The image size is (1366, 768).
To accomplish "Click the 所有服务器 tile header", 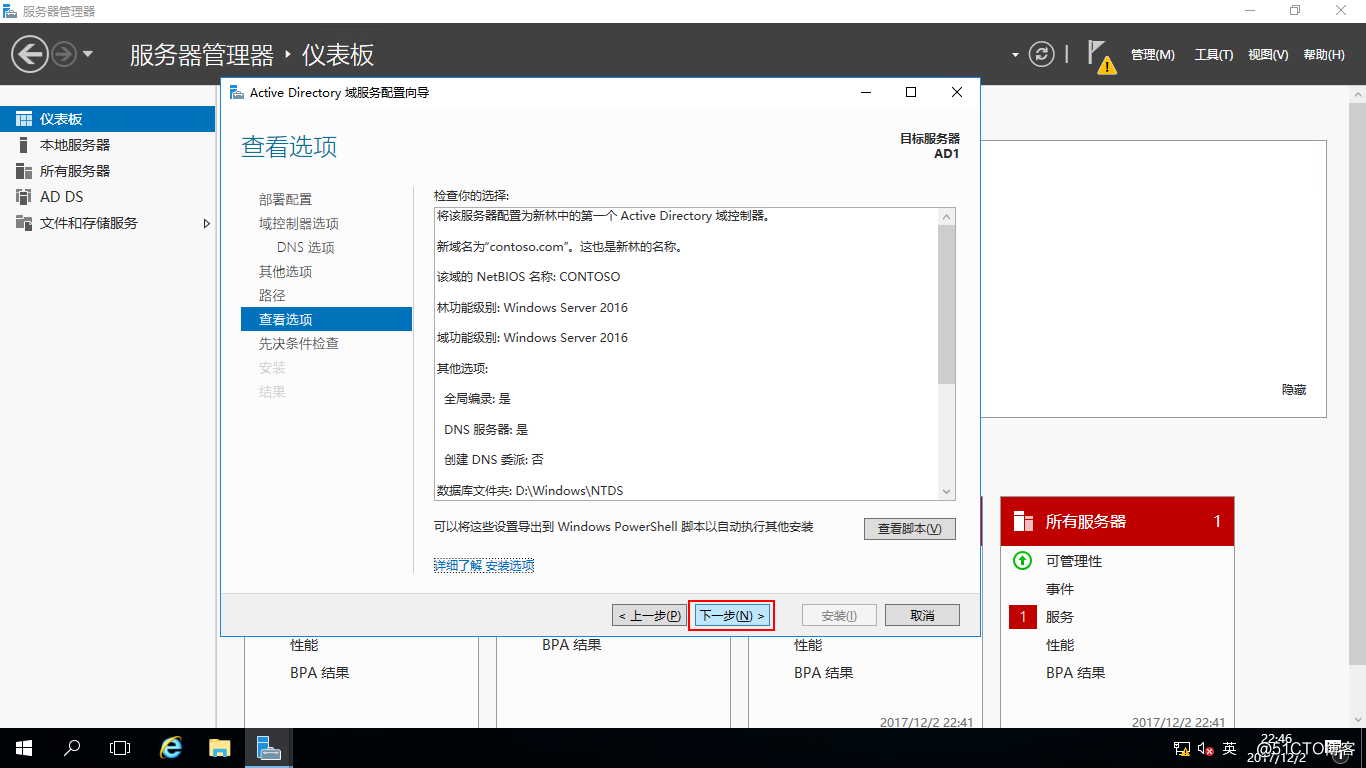I will click(1117, 521).
